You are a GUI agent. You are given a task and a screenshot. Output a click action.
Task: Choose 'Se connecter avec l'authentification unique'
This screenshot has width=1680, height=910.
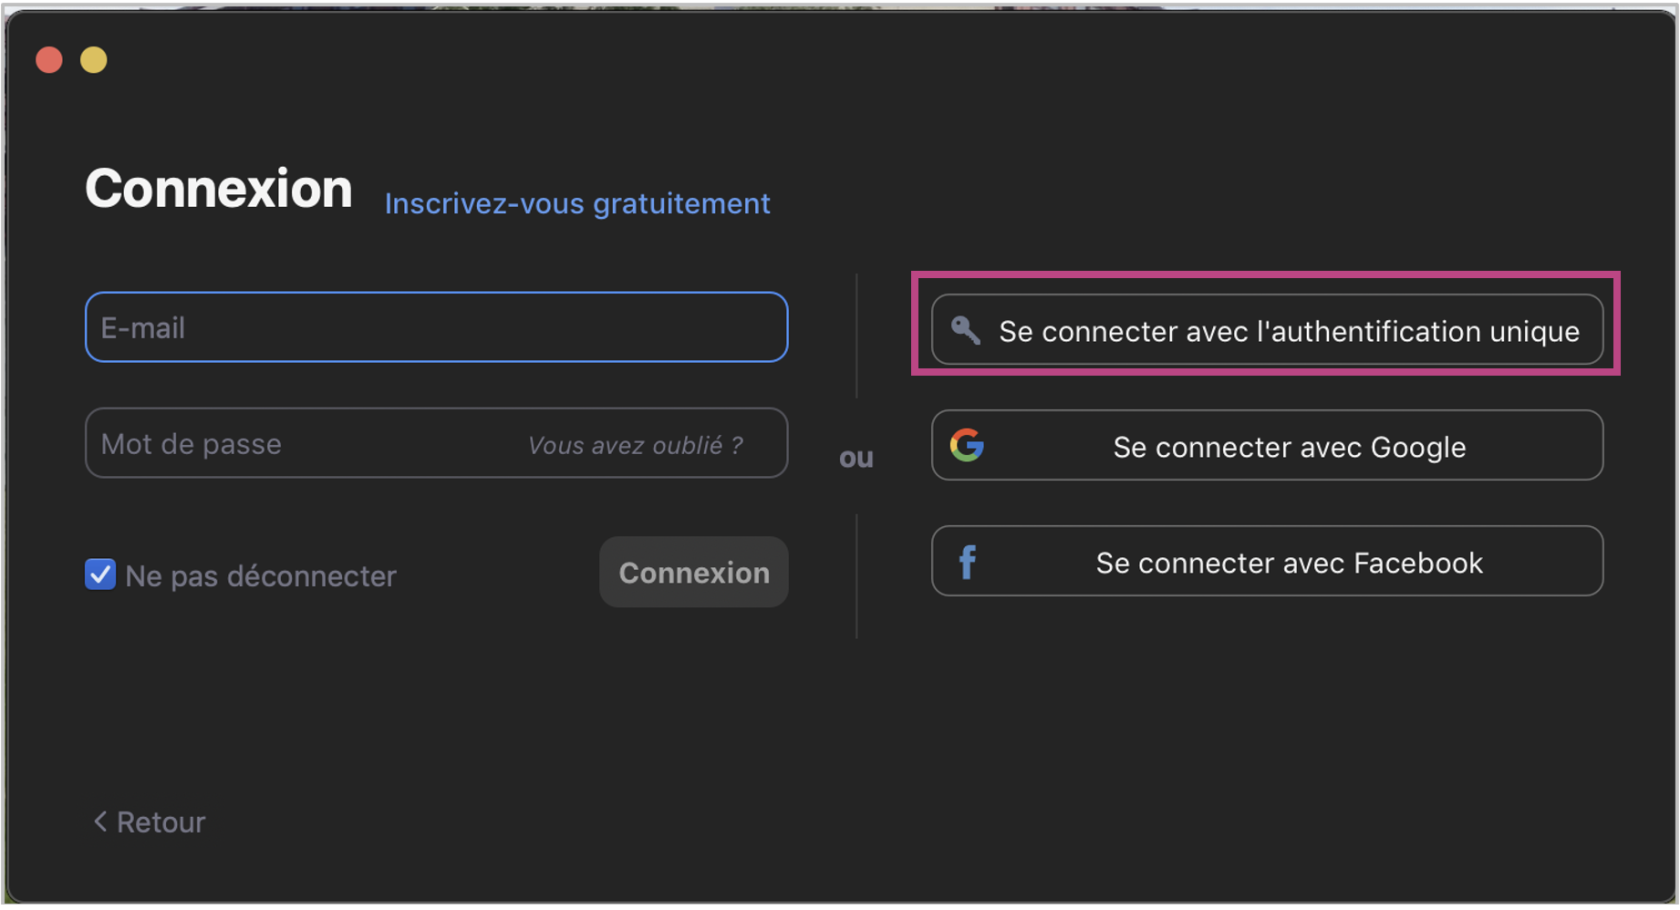(1288, 331)
